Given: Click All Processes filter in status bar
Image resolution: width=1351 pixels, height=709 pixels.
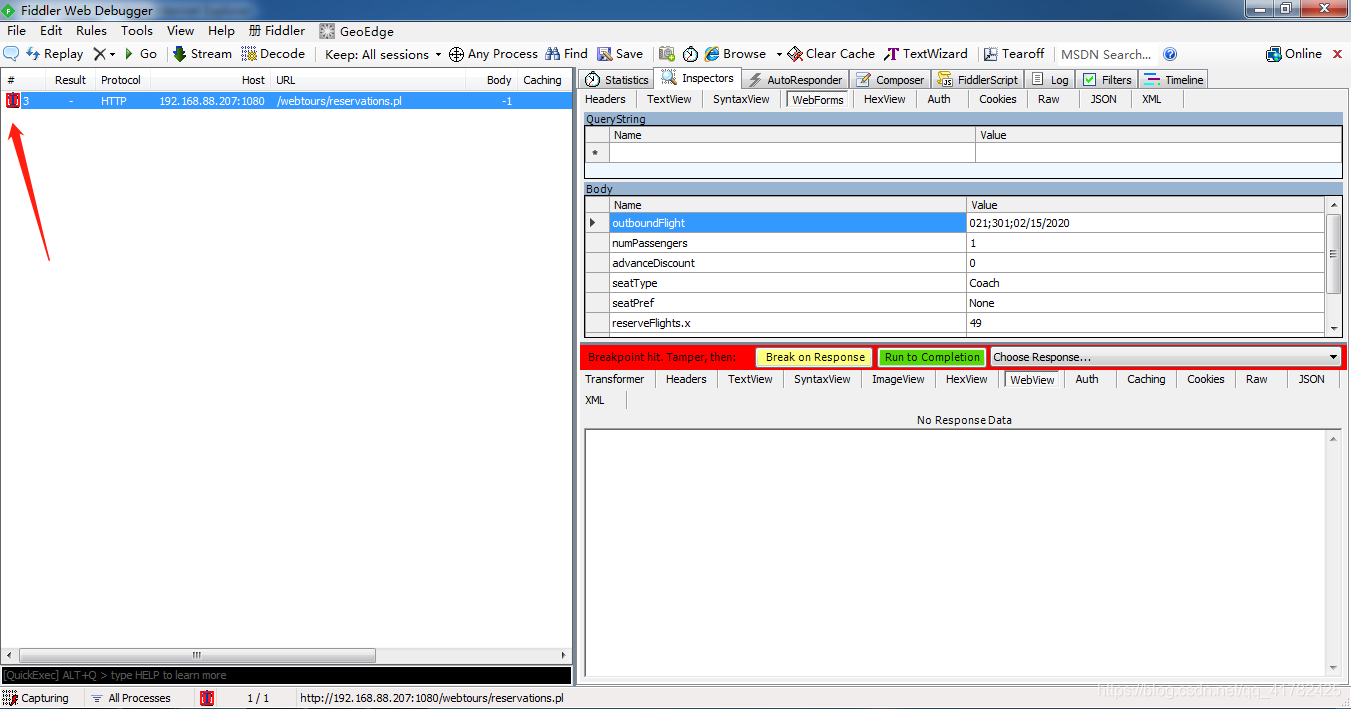Looking at the screenshot, I should point(130,698).
